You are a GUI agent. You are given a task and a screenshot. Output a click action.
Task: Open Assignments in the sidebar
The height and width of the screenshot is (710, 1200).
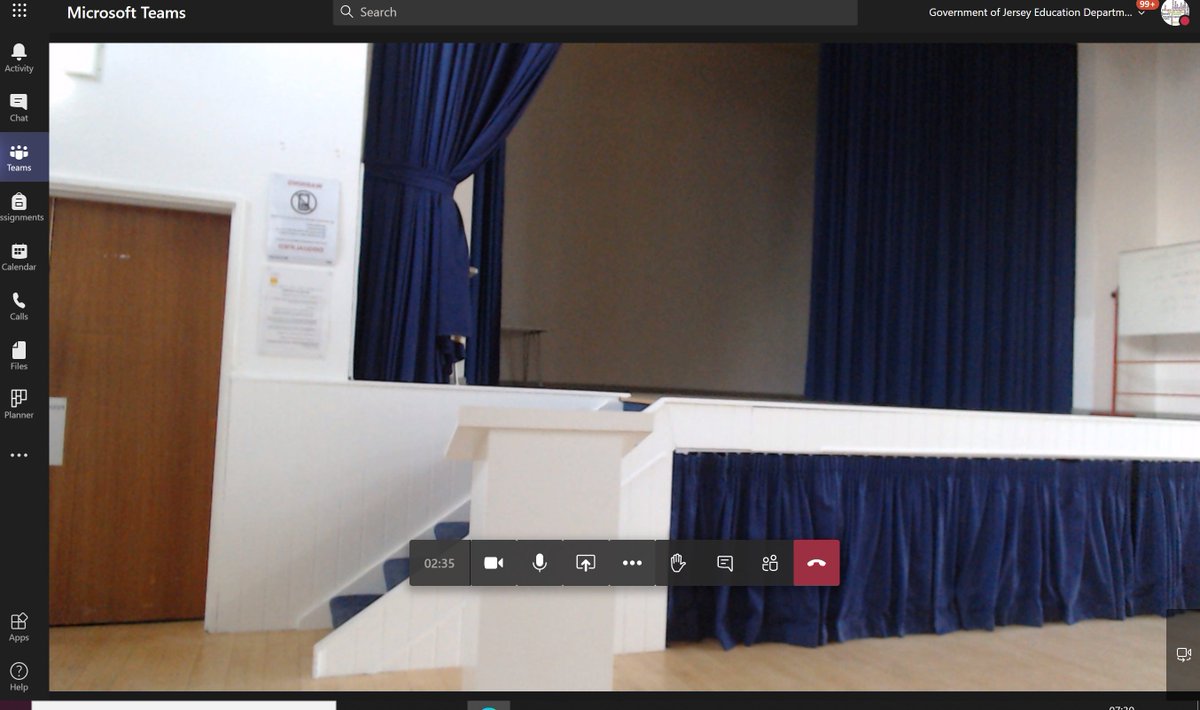[19, 207]
